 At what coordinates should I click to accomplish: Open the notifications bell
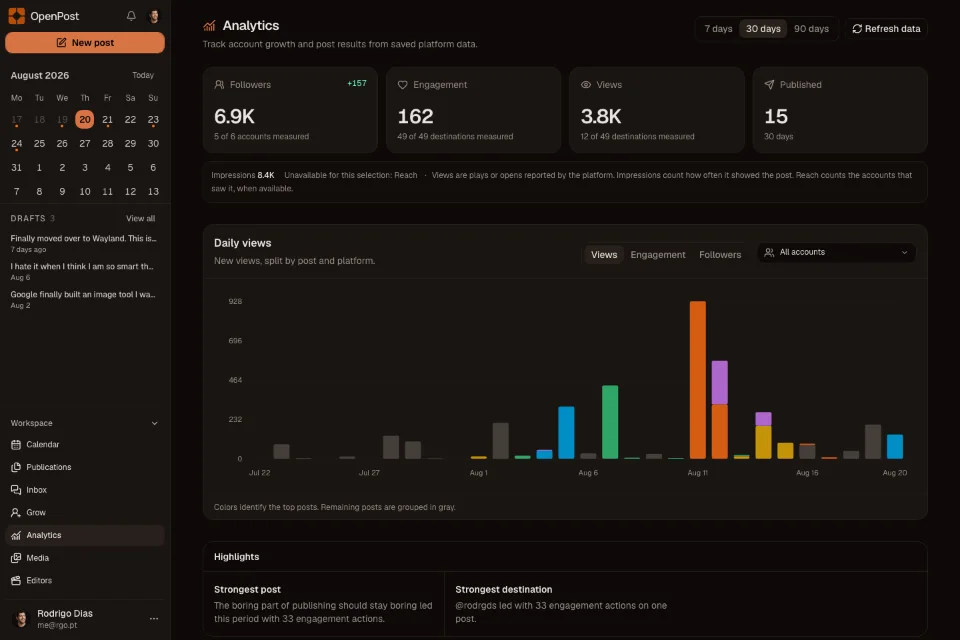tap(131, 16)
